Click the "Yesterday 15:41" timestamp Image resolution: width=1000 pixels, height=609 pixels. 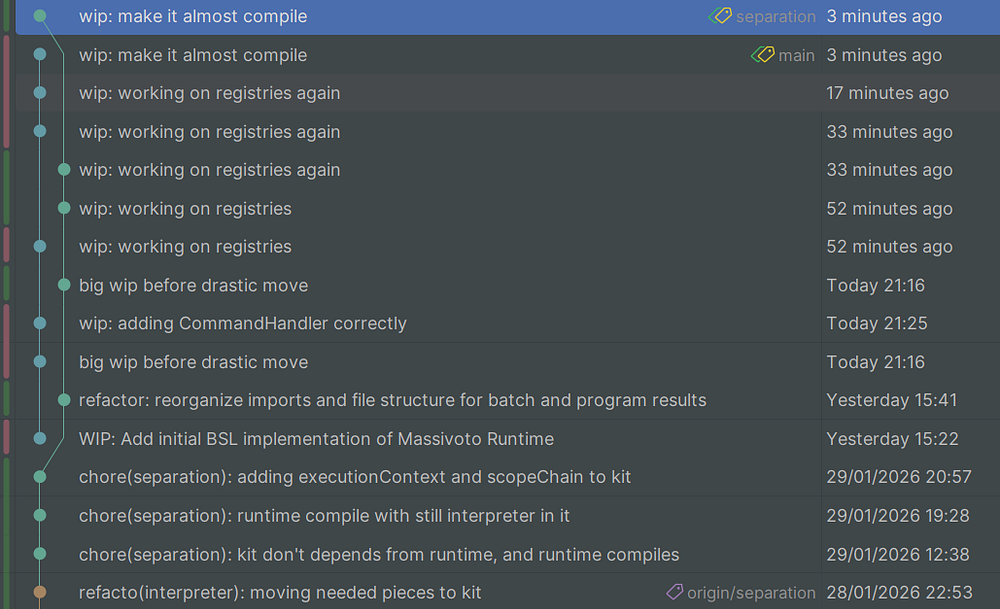(891, 400)
